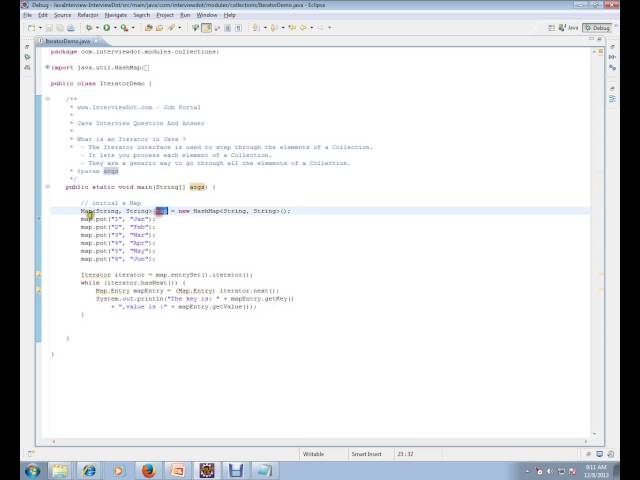This screenshot has width=640, height=480.
Task: Expand the folded import statements
Action: [47, 67]
